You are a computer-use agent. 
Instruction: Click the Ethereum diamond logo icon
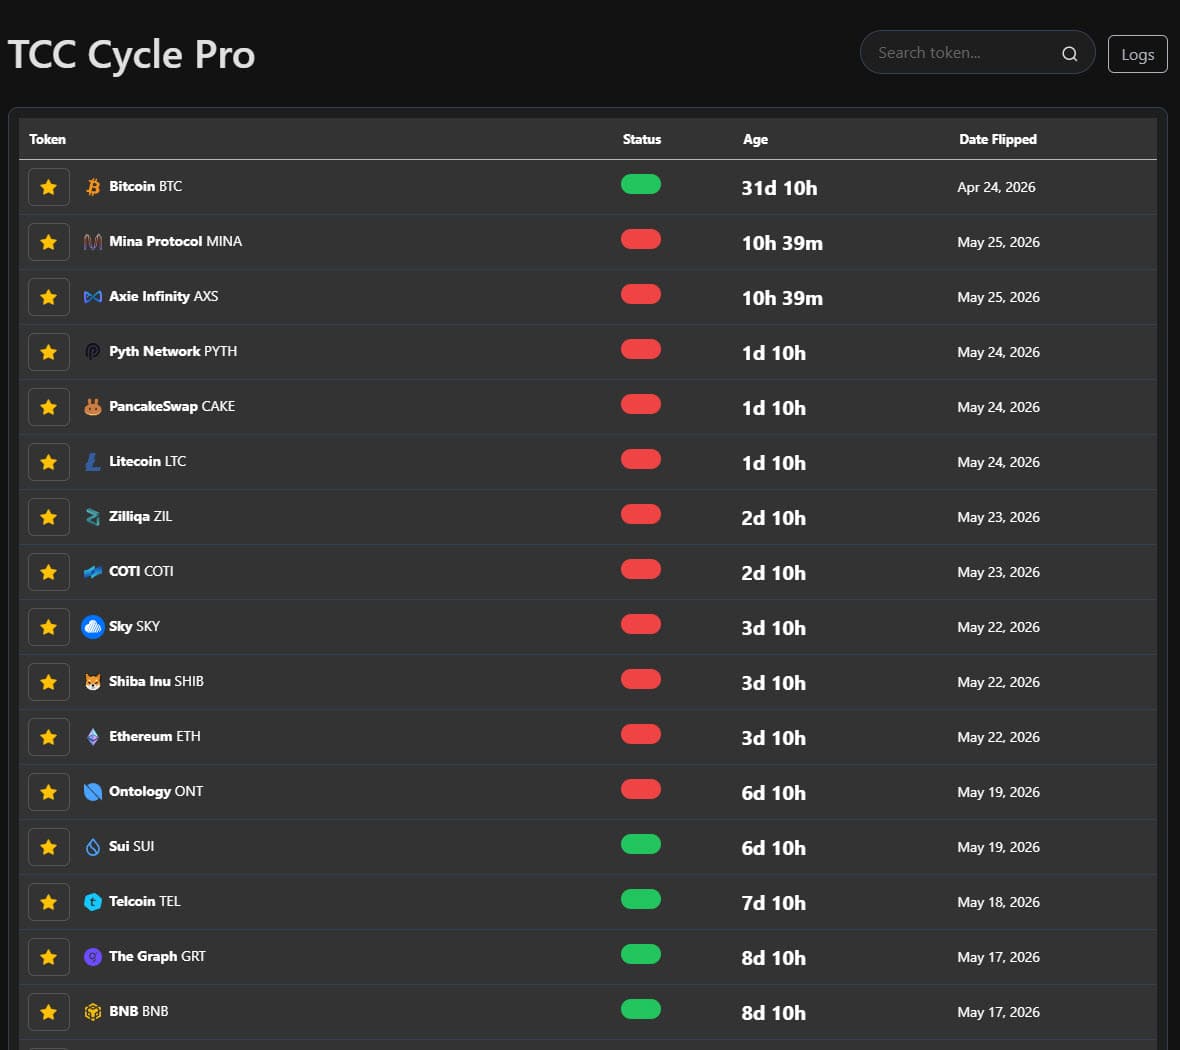93,736
